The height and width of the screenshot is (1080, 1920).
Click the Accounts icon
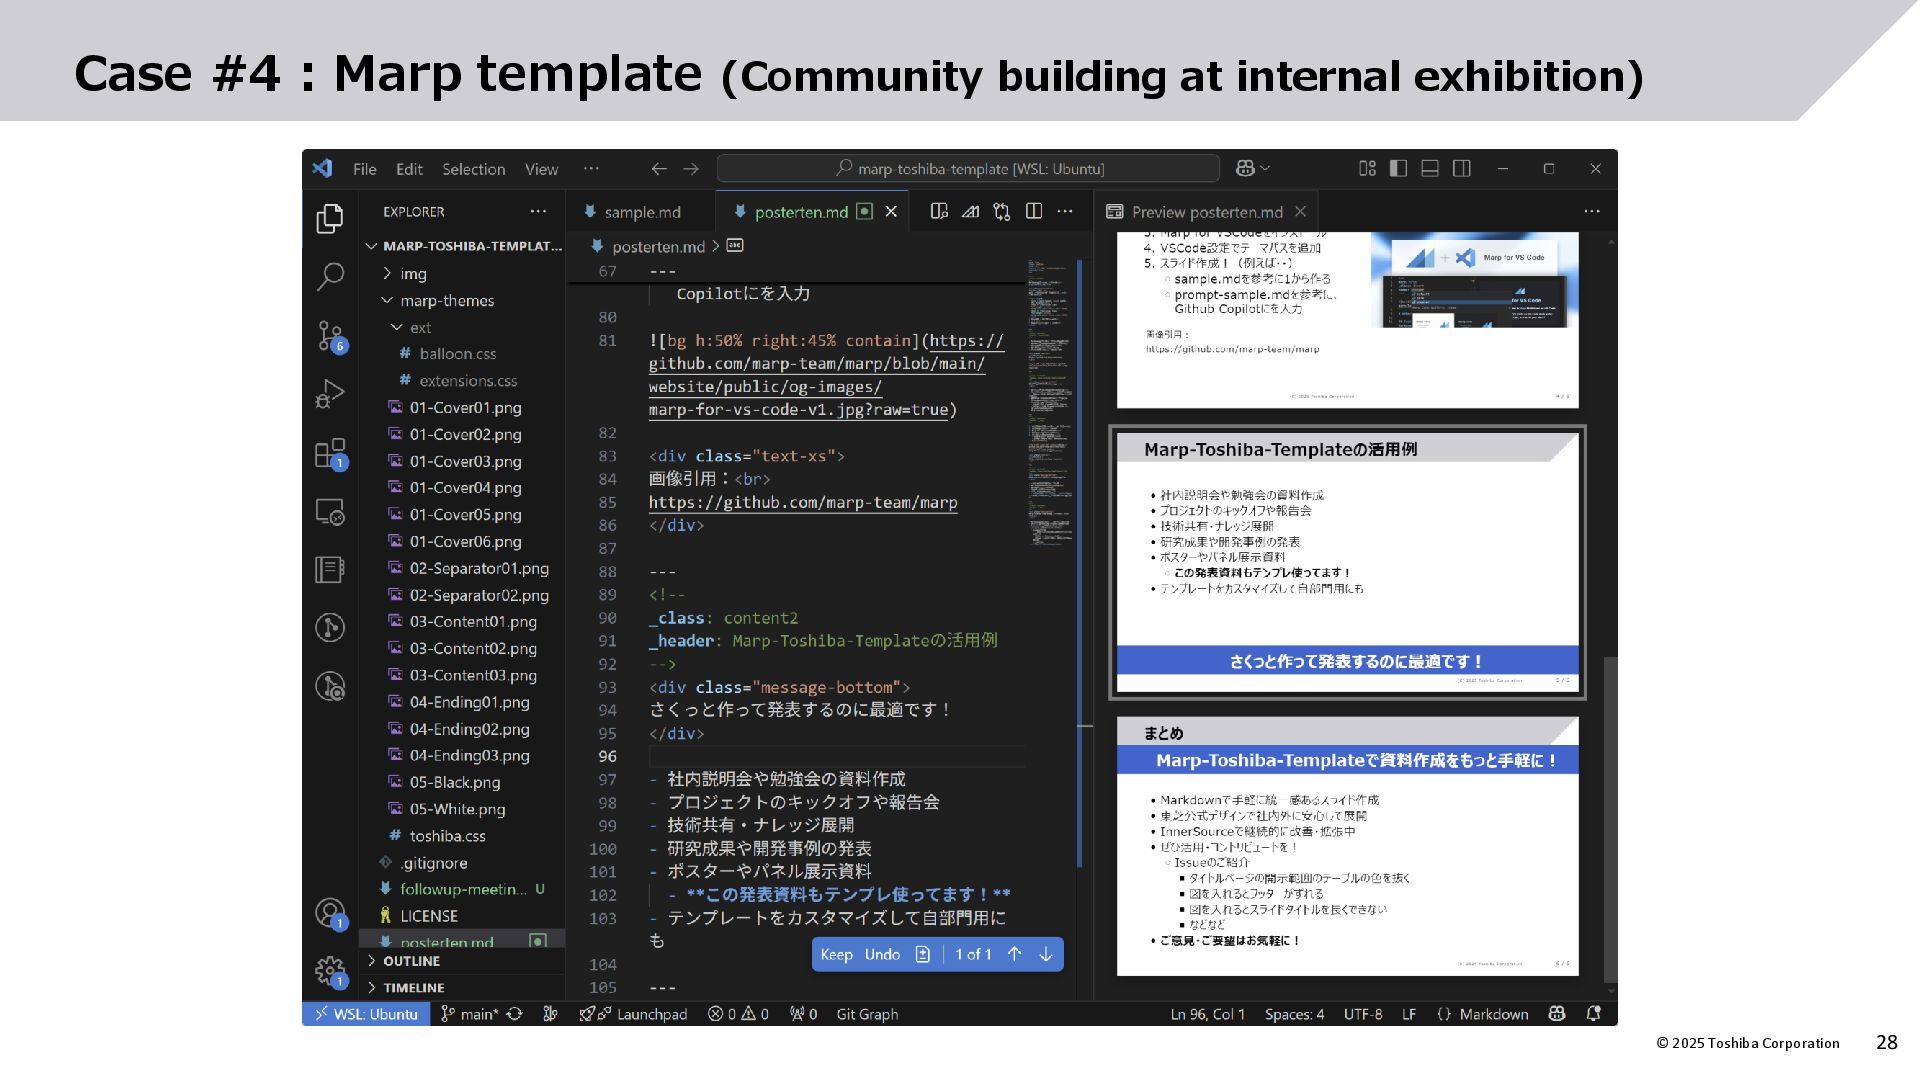point(329,912)
